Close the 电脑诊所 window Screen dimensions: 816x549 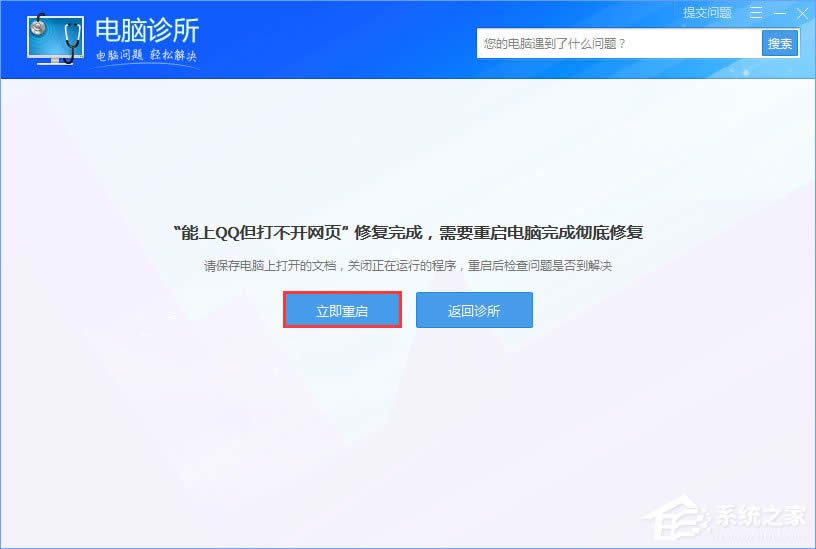click(802, 13)
